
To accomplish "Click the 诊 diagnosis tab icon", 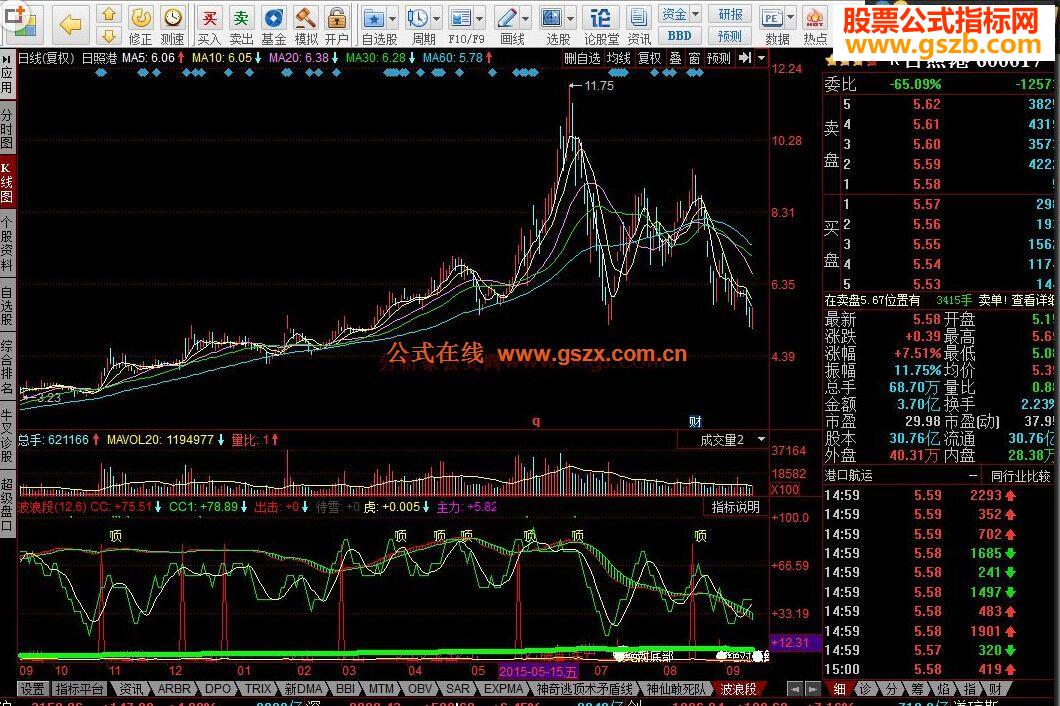I will (x=866, y=689).
